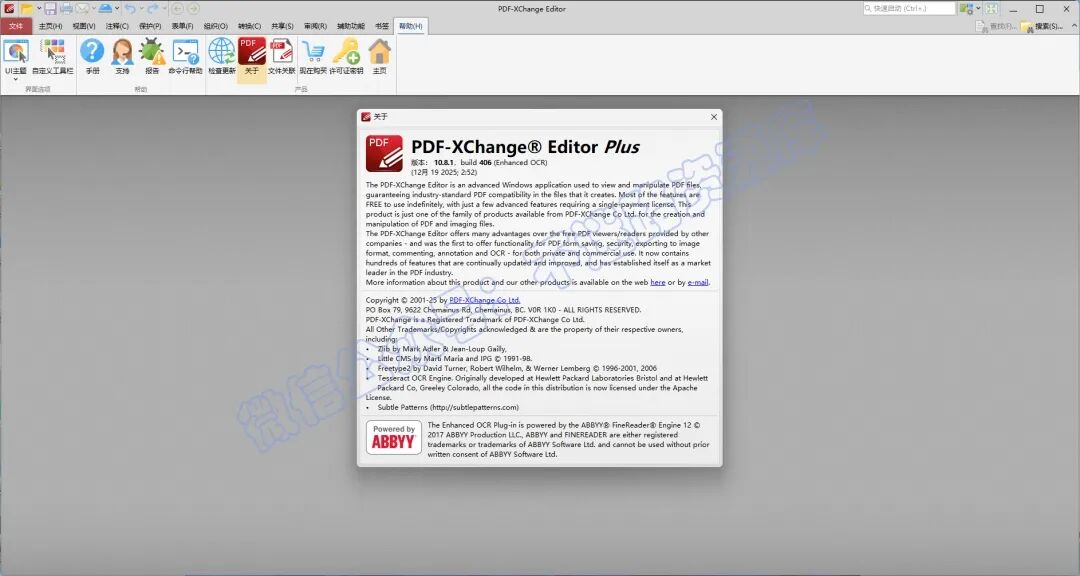Screen dimensions: 1080x576
Task: Switch to the 组织(O) organize tab
Action: [x=216, y=26]
